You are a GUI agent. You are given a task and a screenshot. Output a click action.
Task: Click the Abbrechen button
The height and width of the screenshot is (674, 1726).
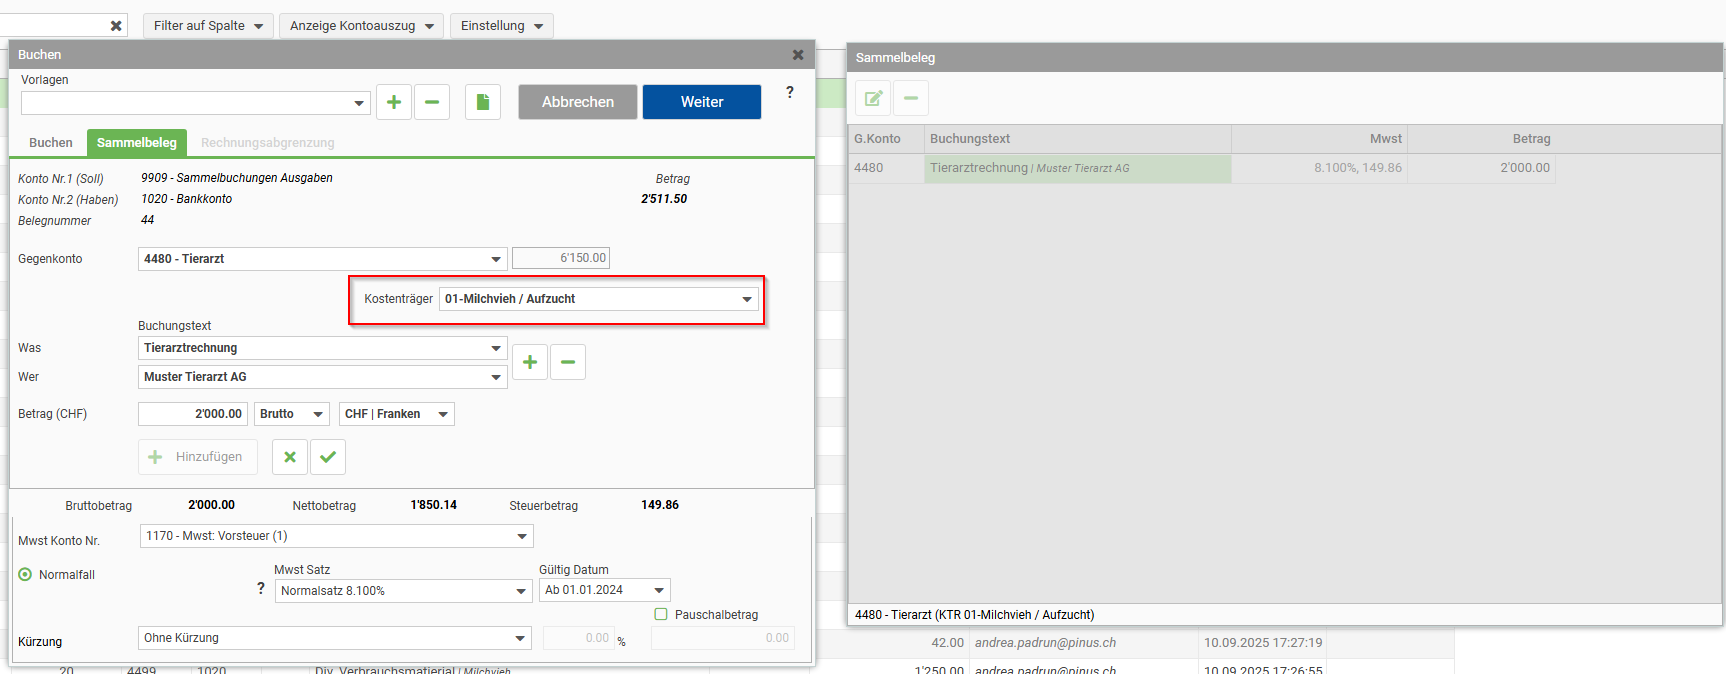point(577,102)
